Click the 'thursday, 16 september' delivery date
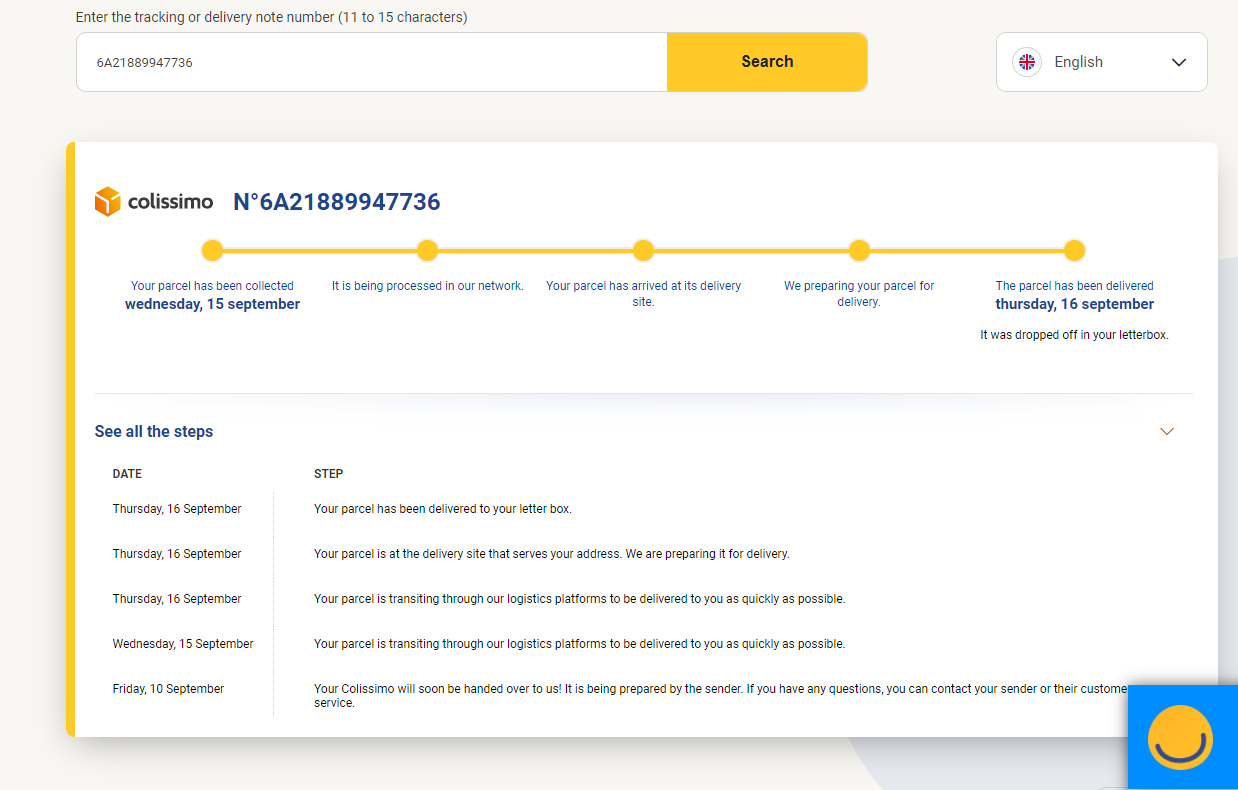Screen dimensions: 1238x790 pyautogui.click(x=1074, y=304)
